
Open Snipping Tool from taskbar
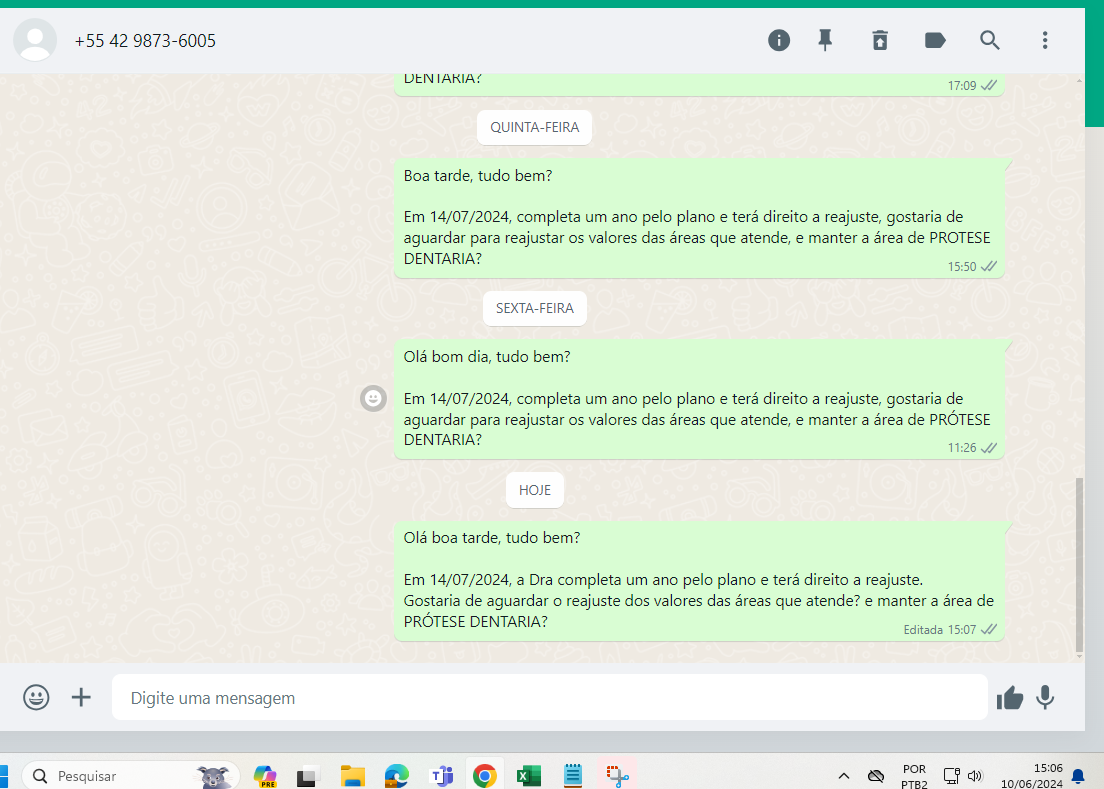tap(617, 776)
